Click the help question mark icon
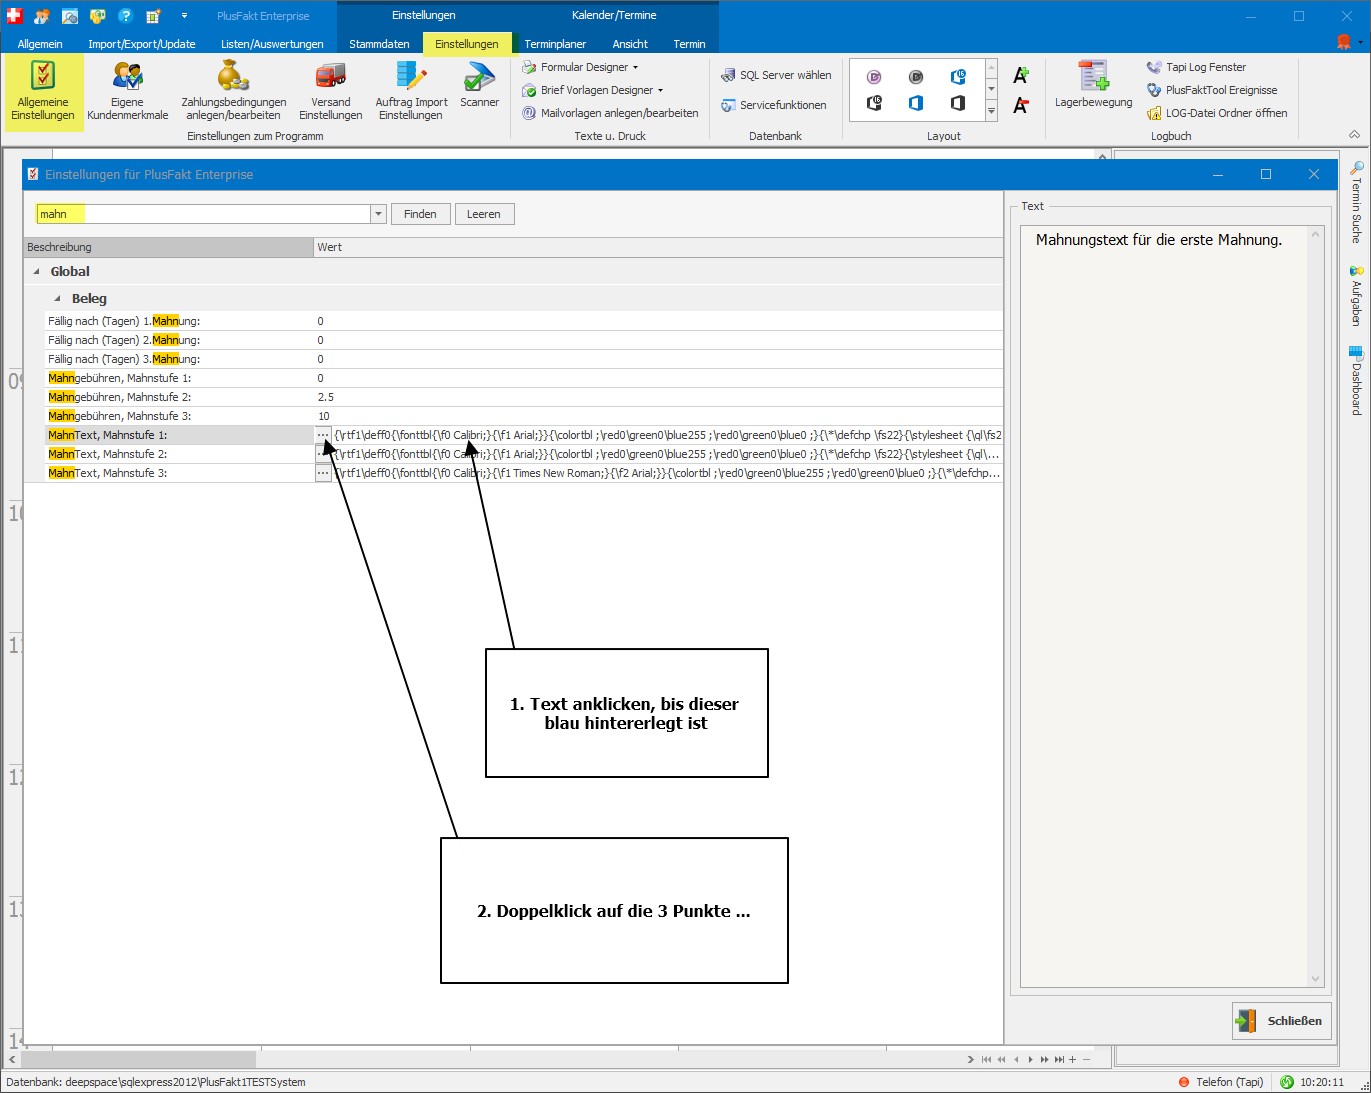The height and width of the screenshot is (1093, 1371). pyautogui.click(x=125, y=16)
